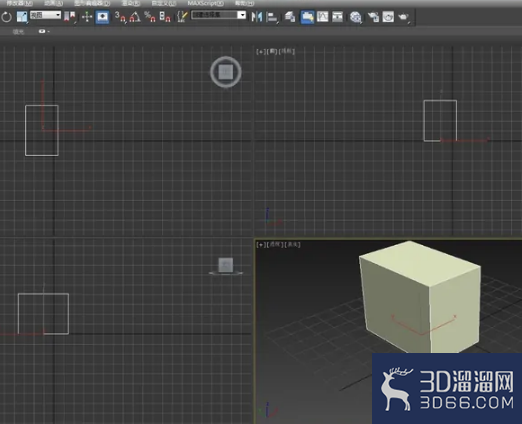
Task: Open the Curve Editor
Action: [x=322, y=17]
